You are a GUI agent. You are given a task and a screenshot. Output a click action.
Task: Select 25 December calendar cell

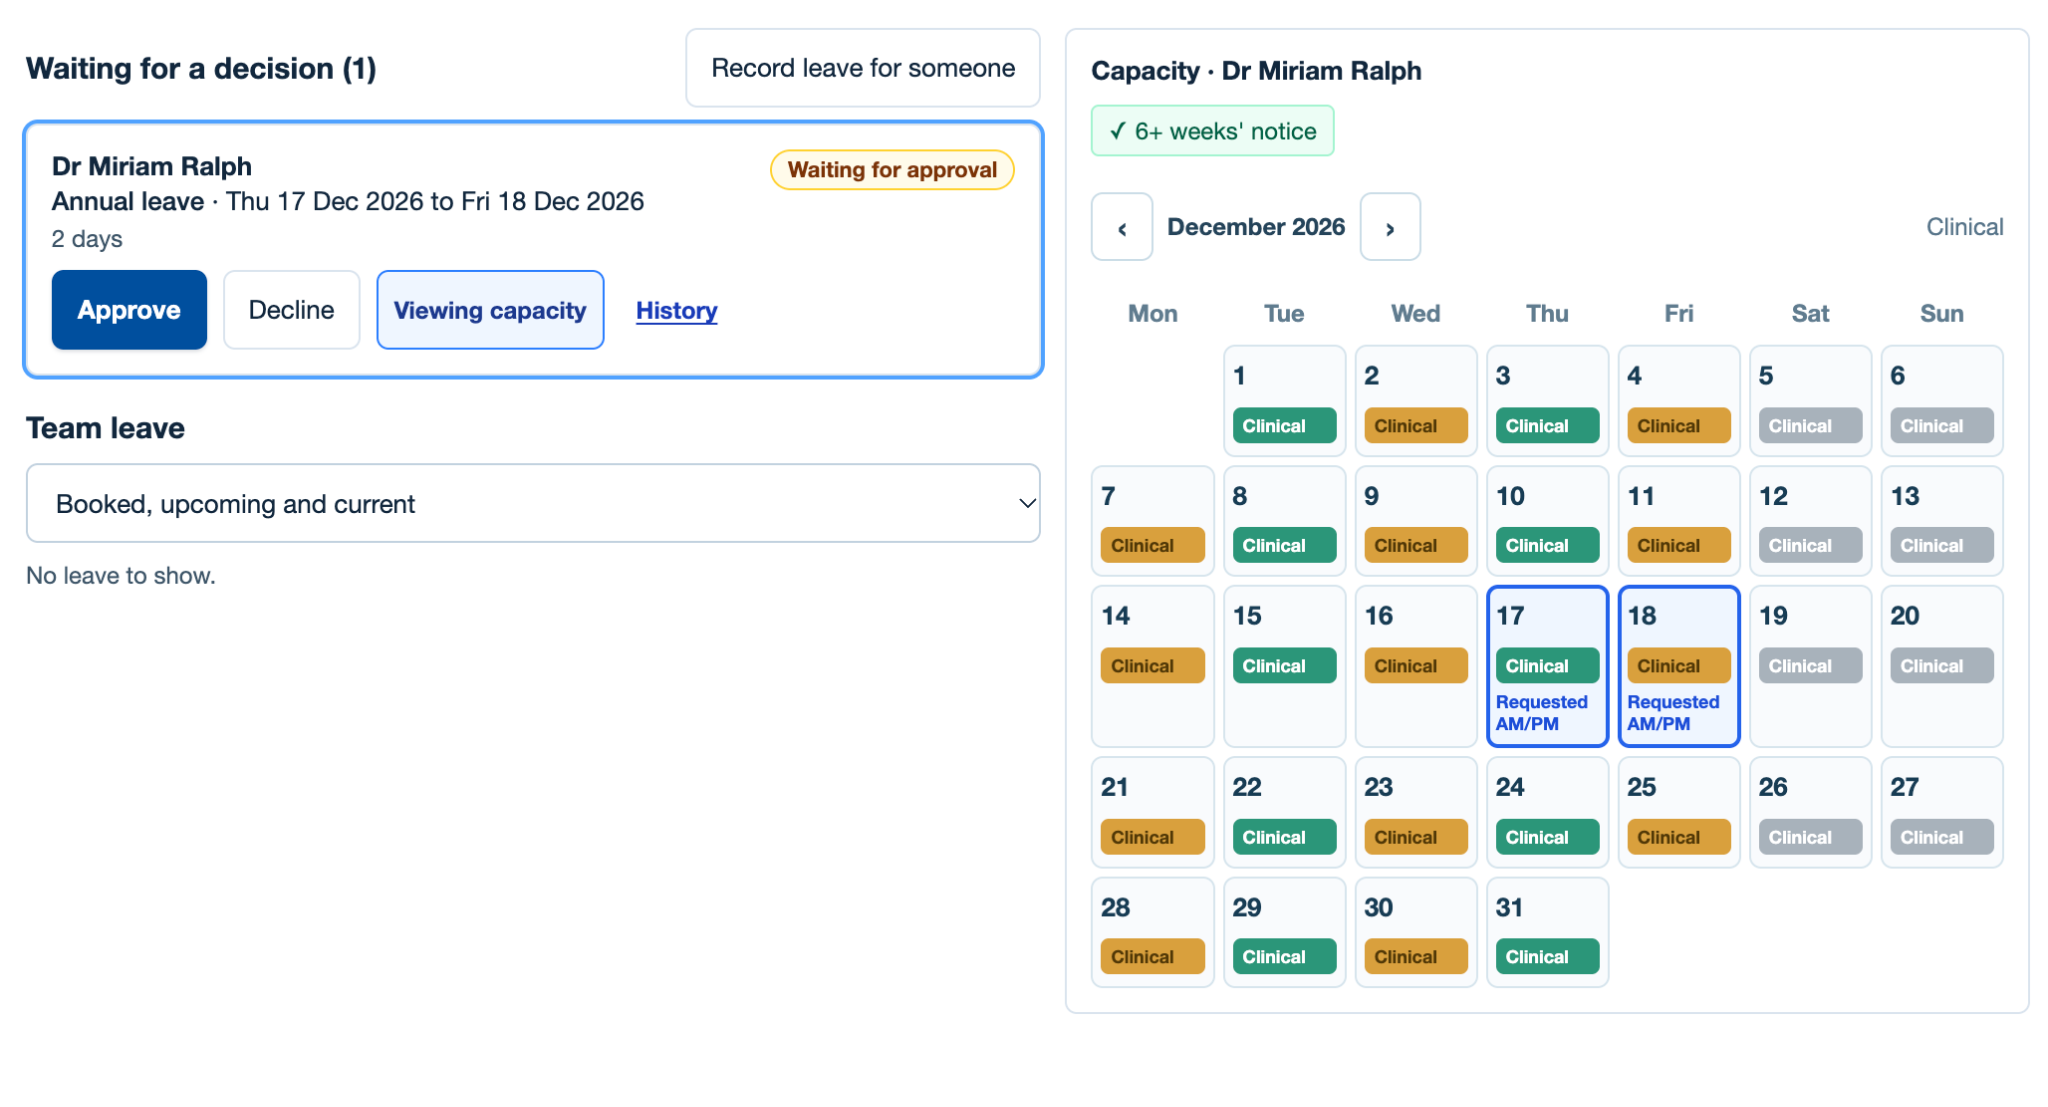pyautogui.click(x=1679, y=812)
